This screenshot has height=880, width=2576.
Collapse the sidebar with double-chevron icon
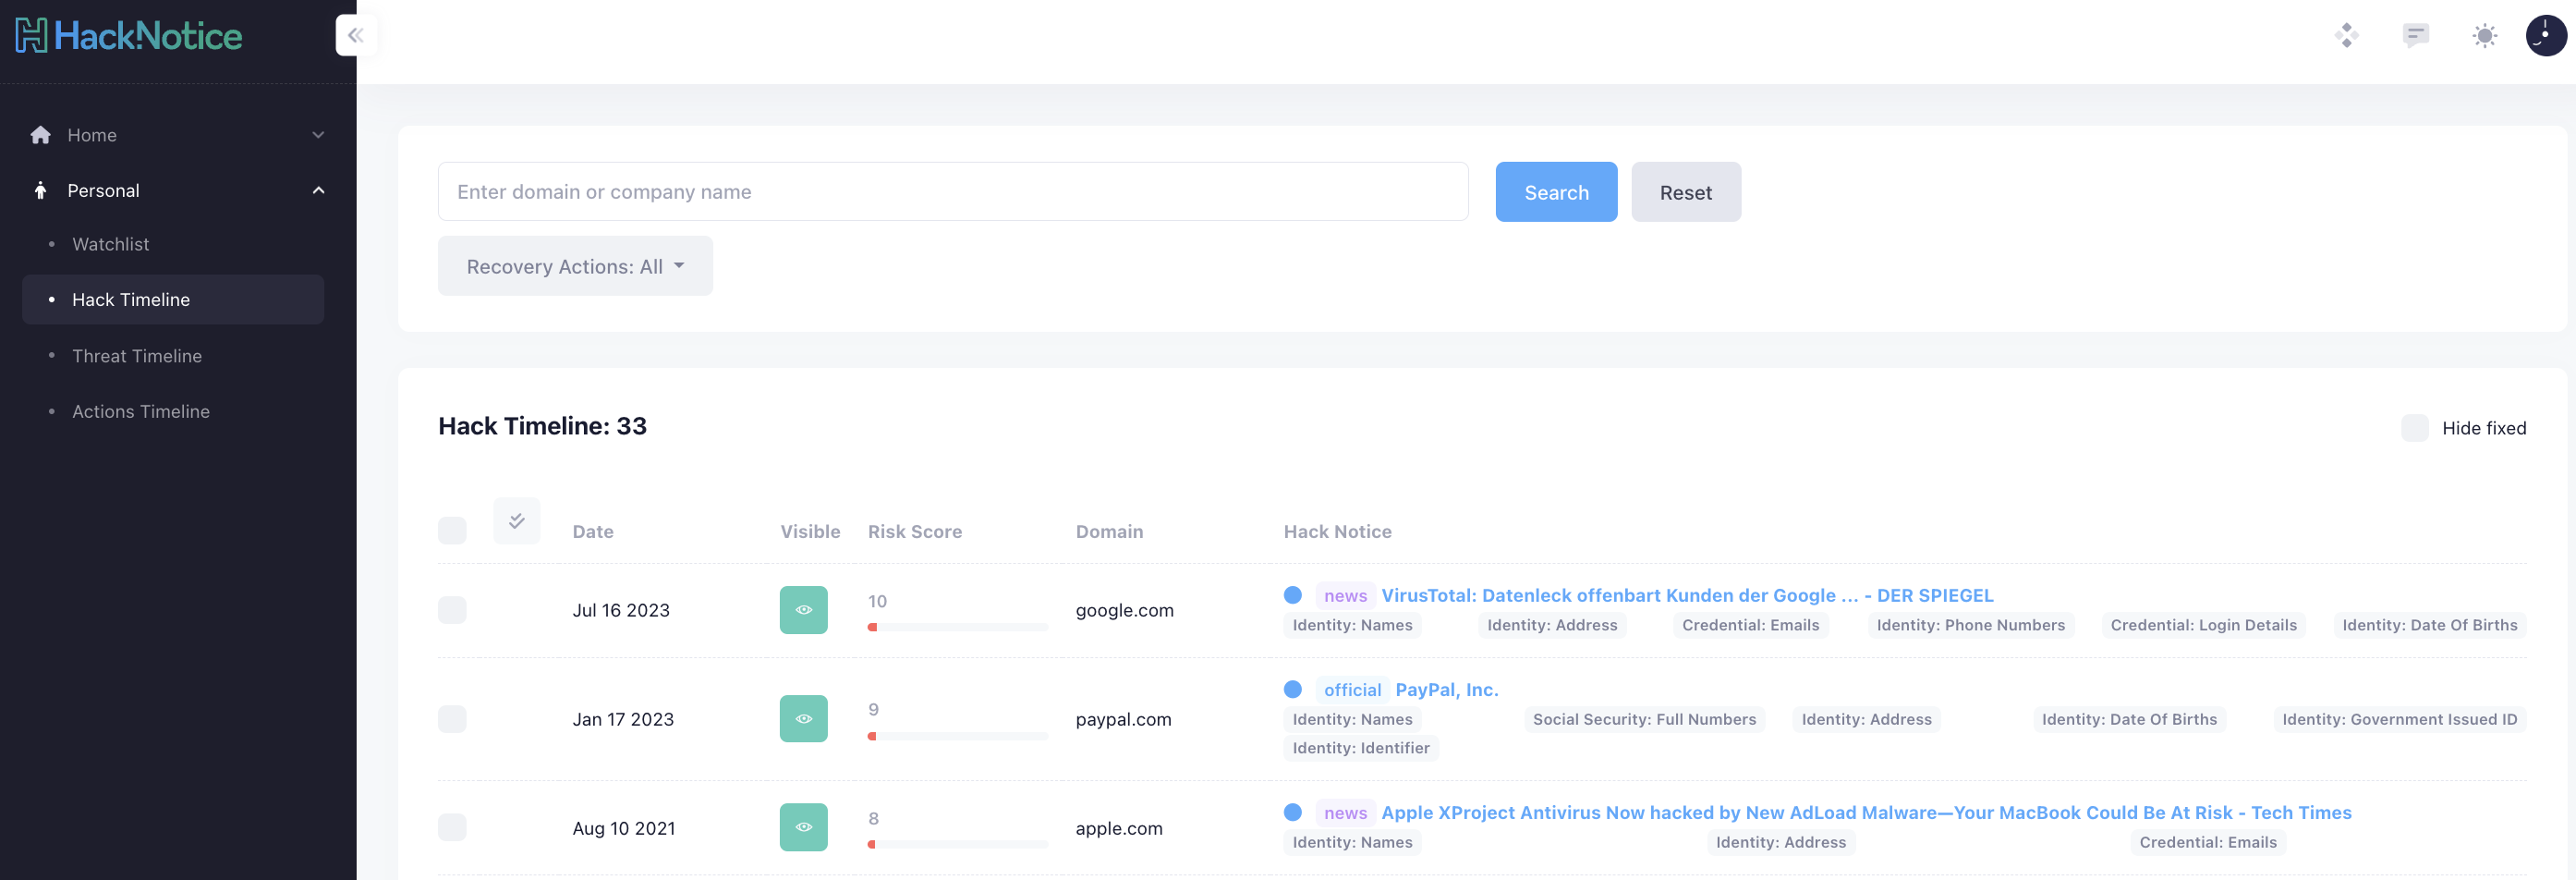point(355,36)
